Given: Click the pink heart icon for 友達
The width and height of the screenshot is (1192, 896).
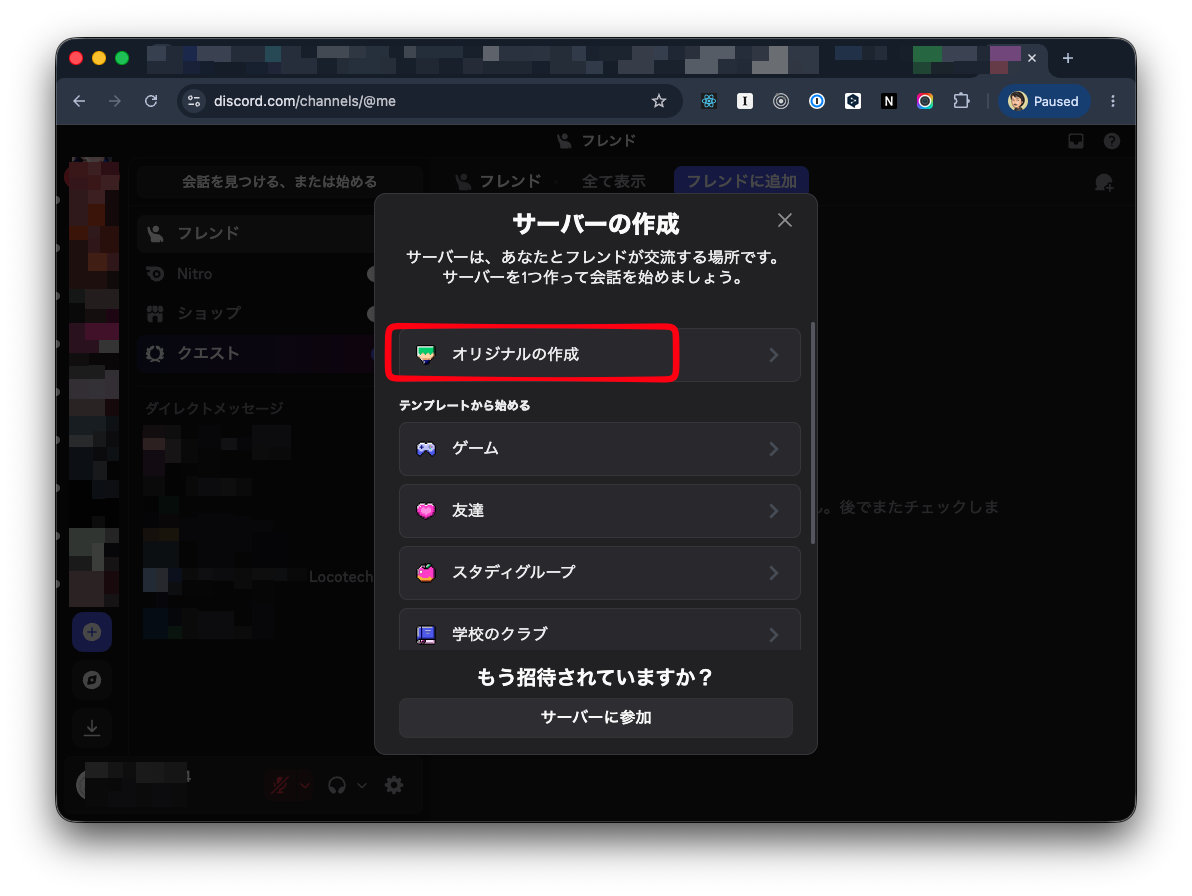Looking at the screenshot, I should click(426, 511).
